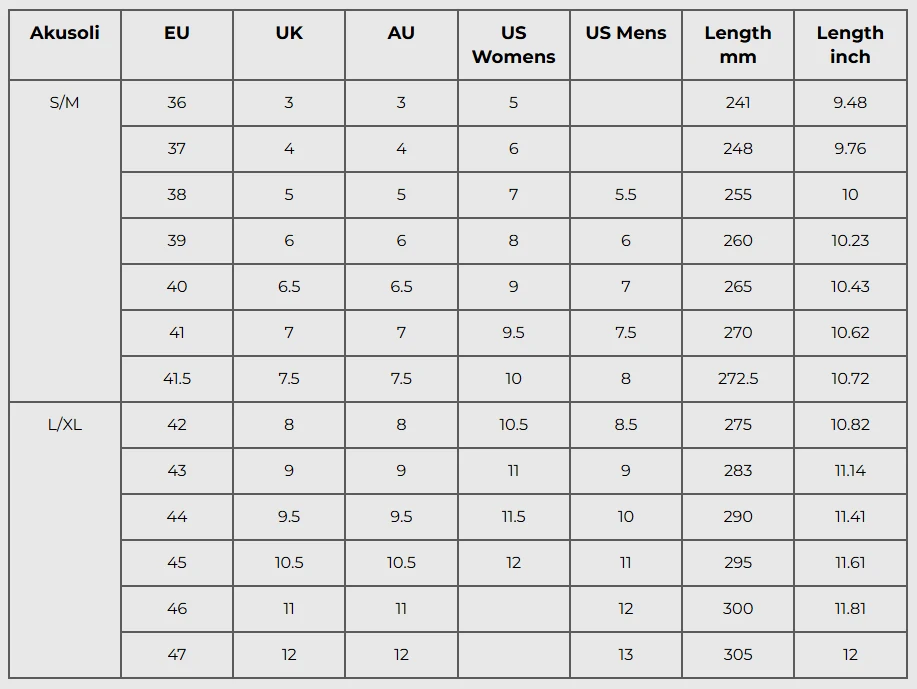Select the US Mens 13 cell
Viewport: 917px width, 689px height.
pyautogui.click(x=626, y=655)
